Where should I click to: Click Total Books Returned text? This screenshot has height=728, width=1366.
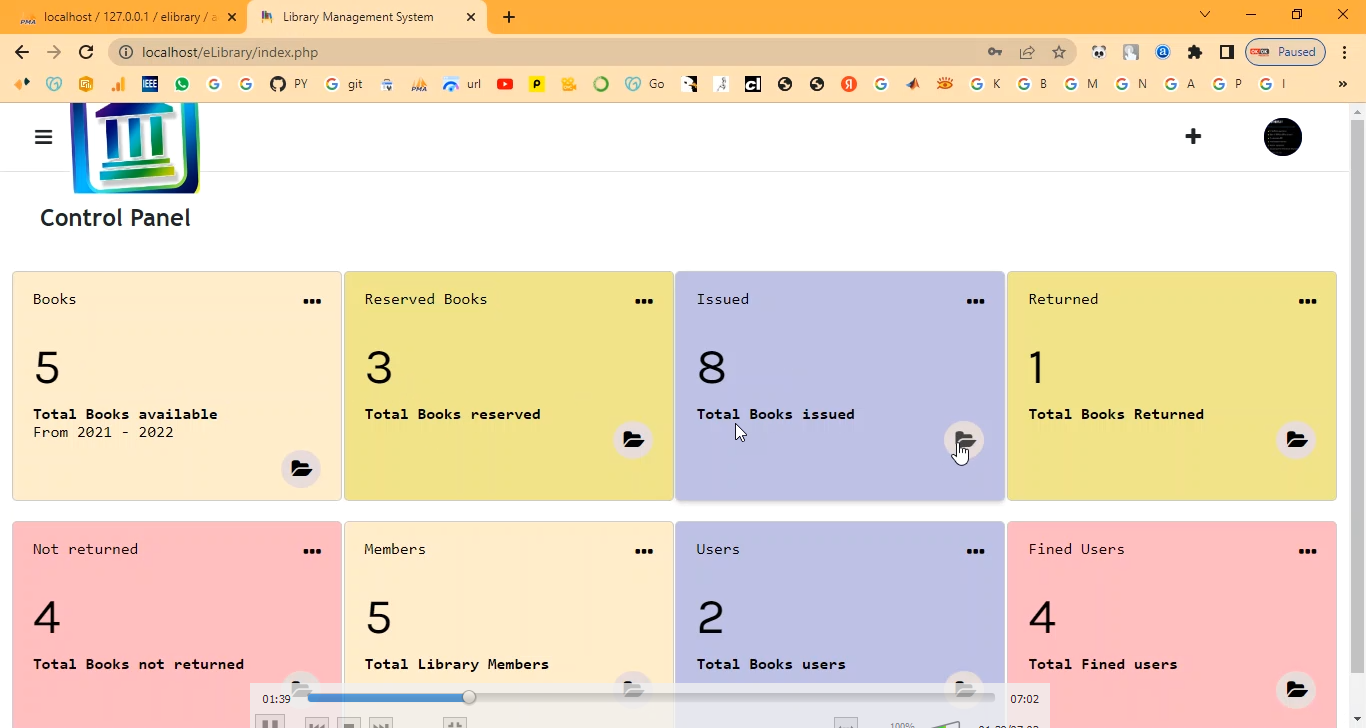[1116, 414]
